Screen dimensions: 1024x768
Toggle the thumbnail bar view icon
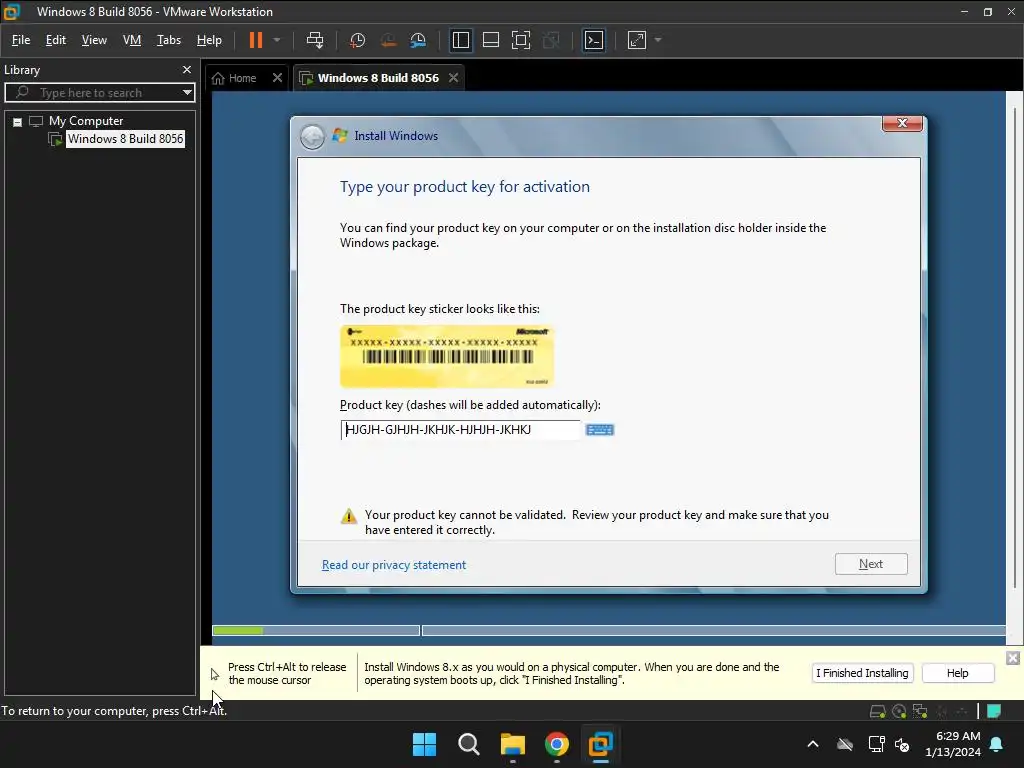pos(490,40)
